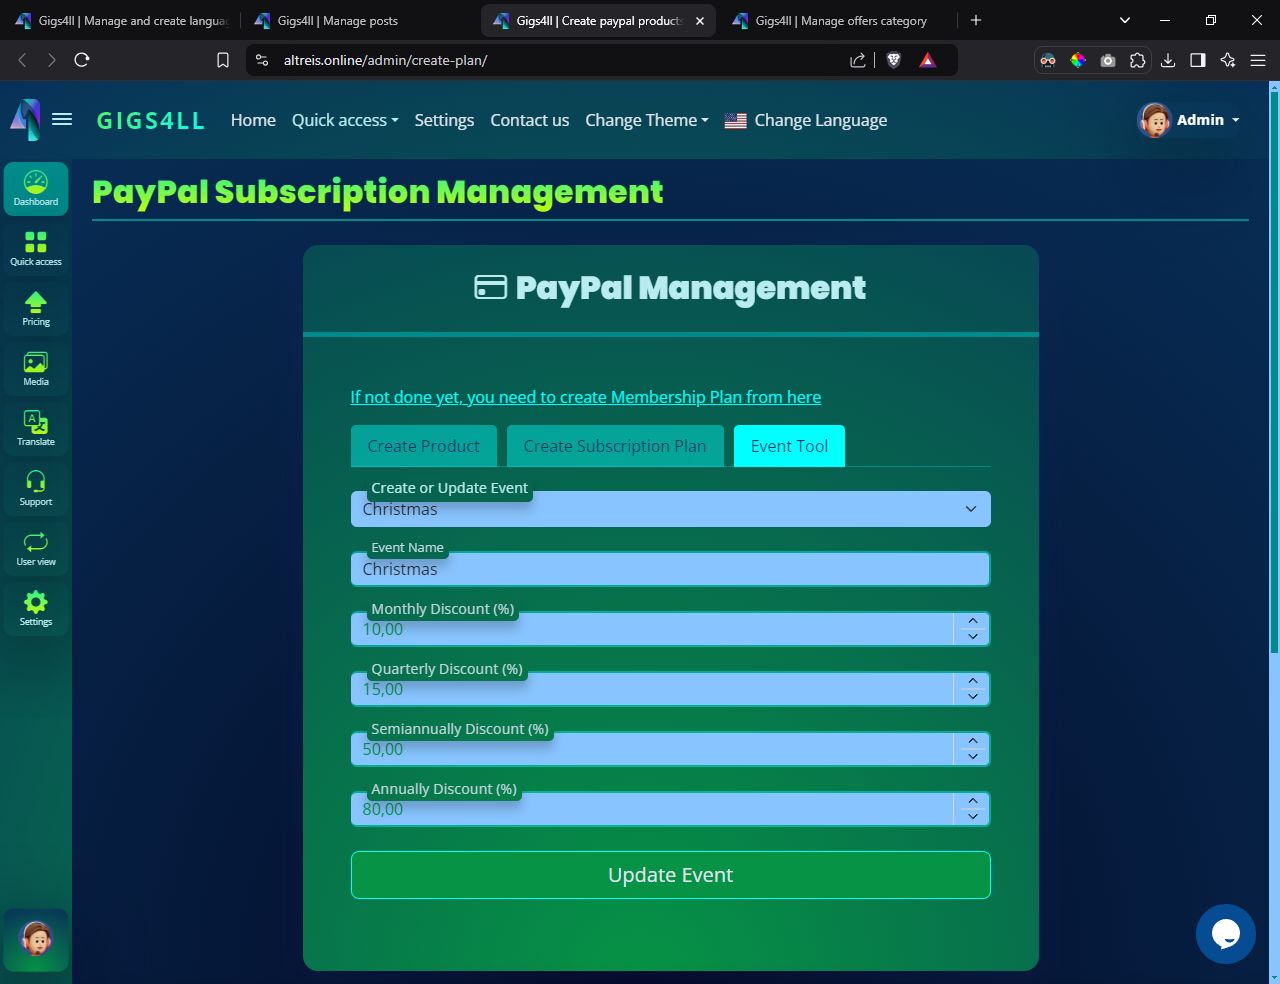Switch to Create Subscription Plan tab
The height and width of the screenshot is (984, 1280).
[x=614, y=446]
